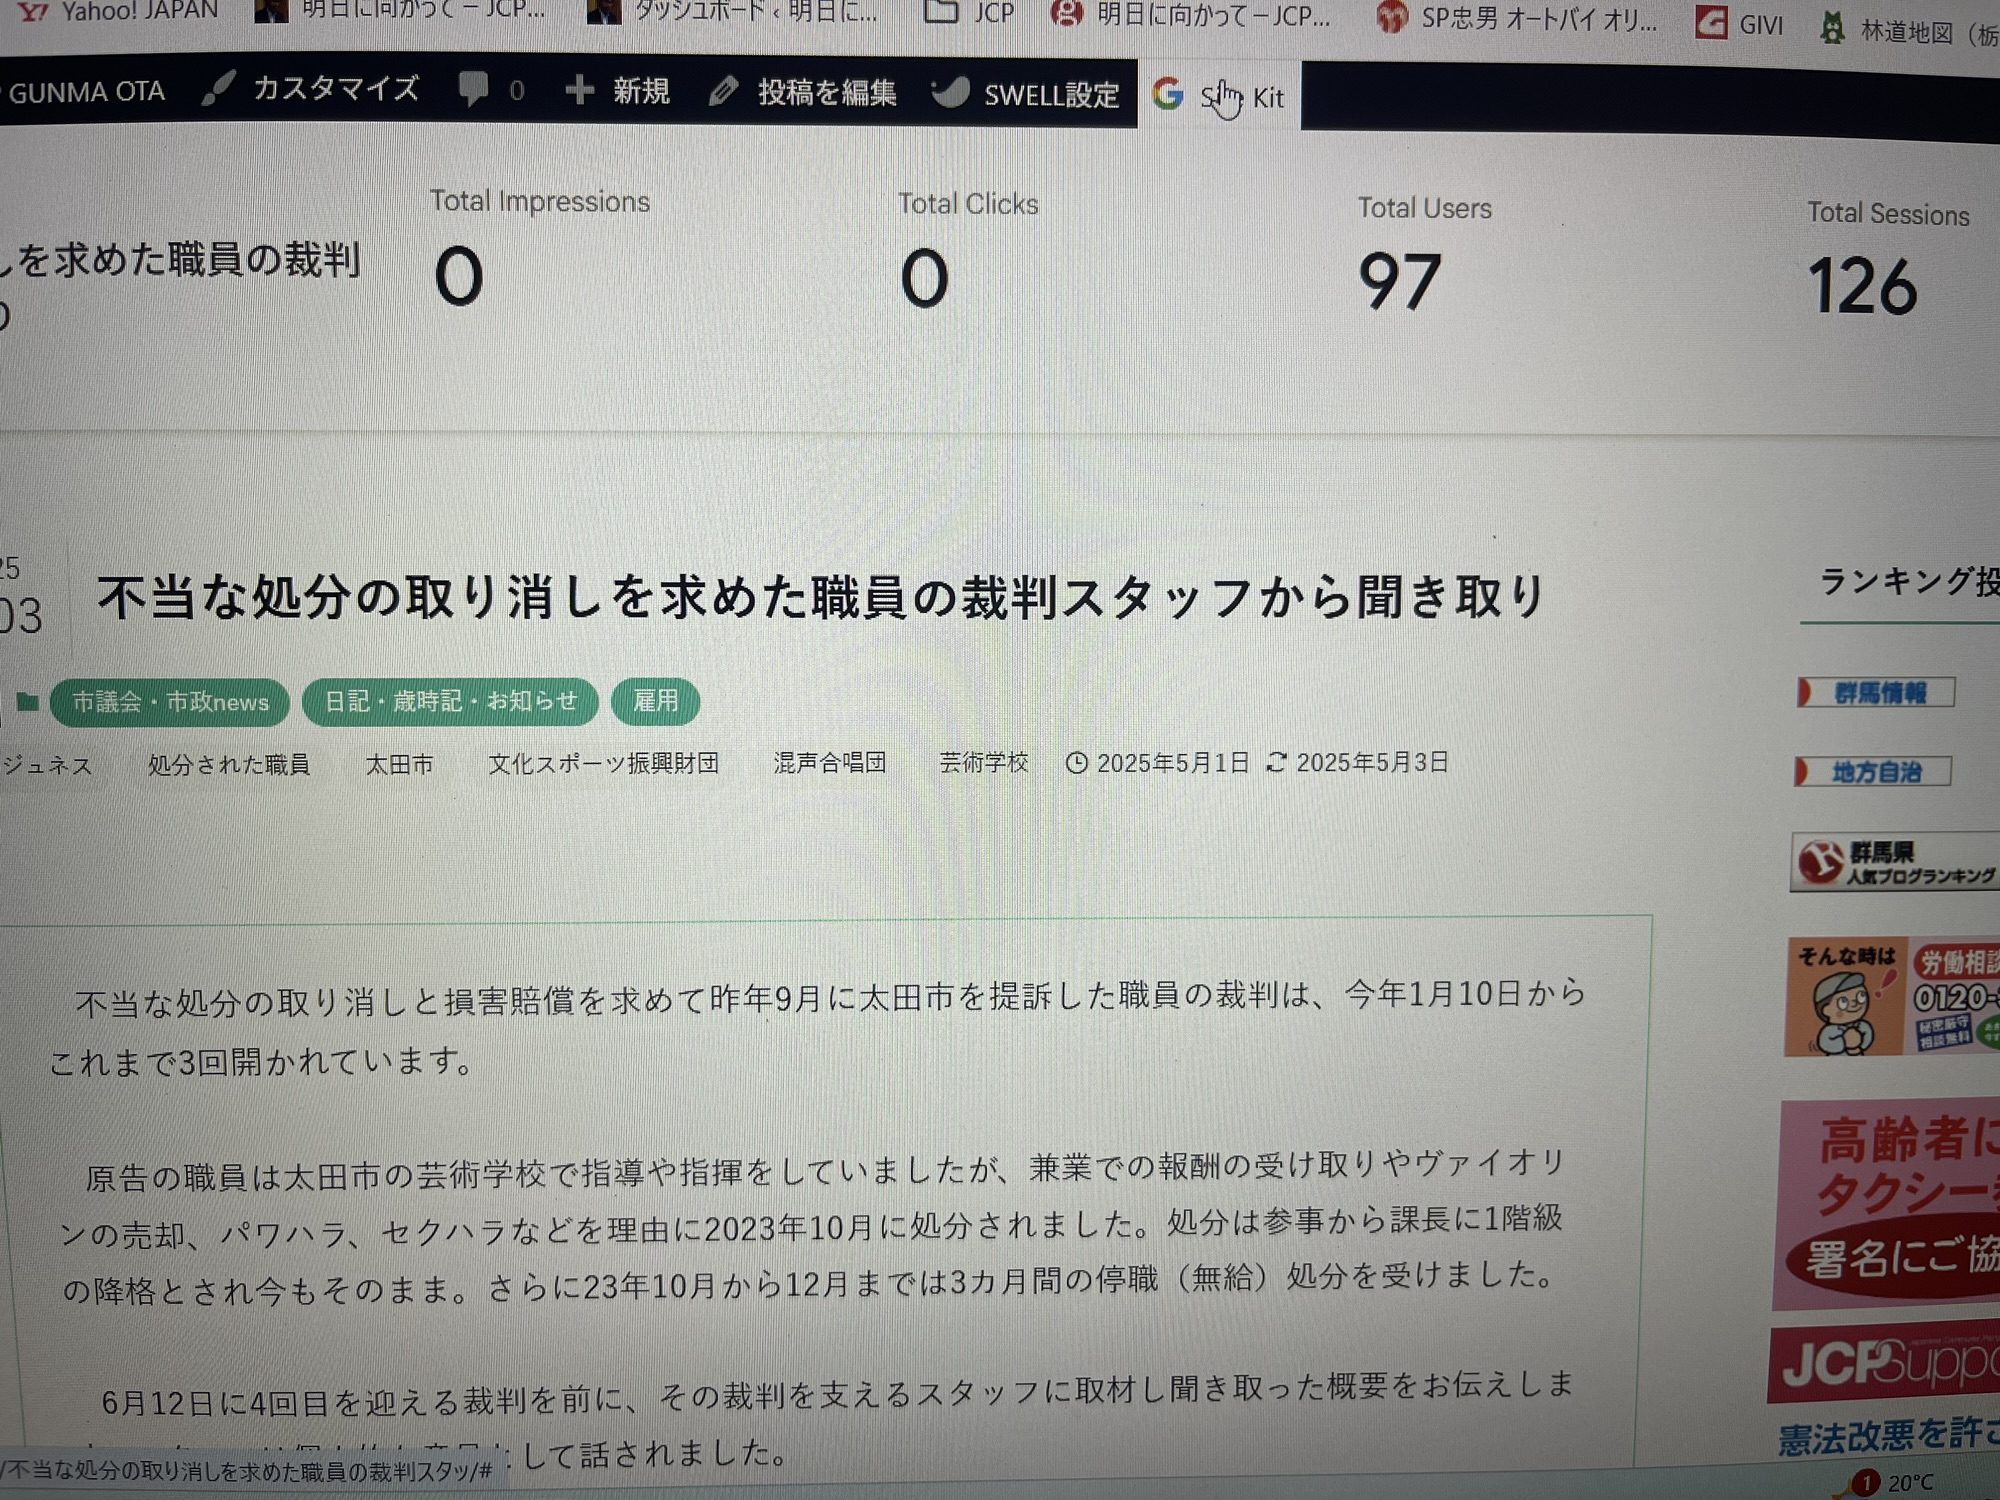This screenshot has height=1500, width=2000.
Task: Select the 雇用 category tag
Action: tap(655, 700)
